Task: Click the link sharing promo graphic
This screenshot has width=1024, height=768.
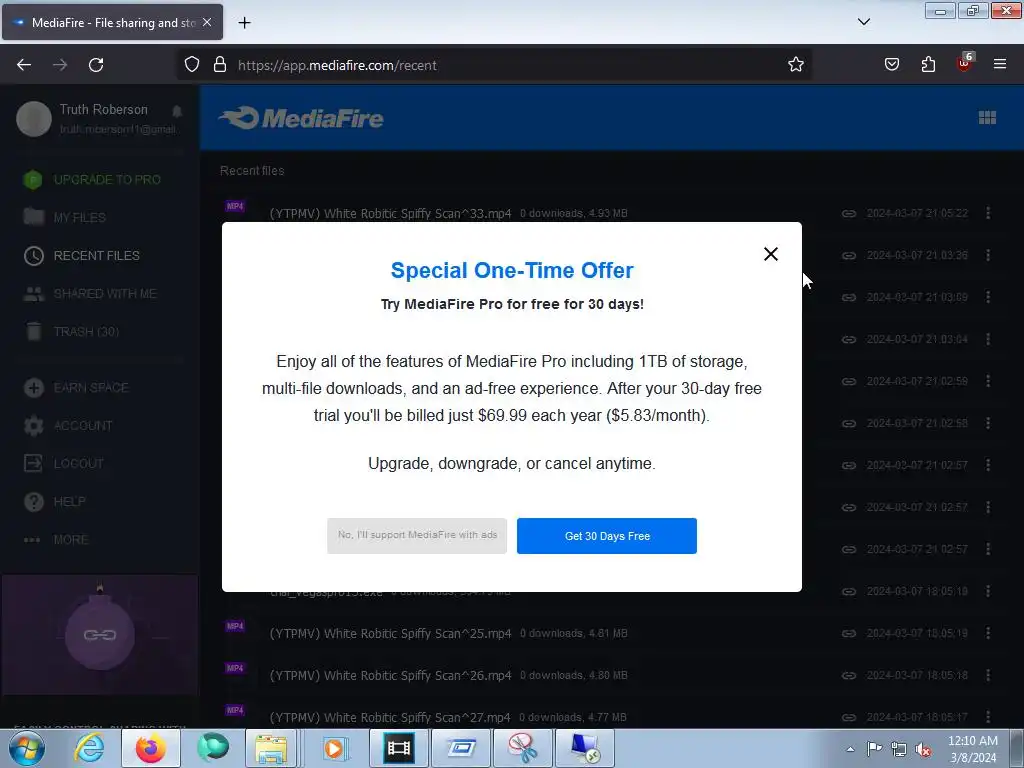Action: (x=100, y=635)
